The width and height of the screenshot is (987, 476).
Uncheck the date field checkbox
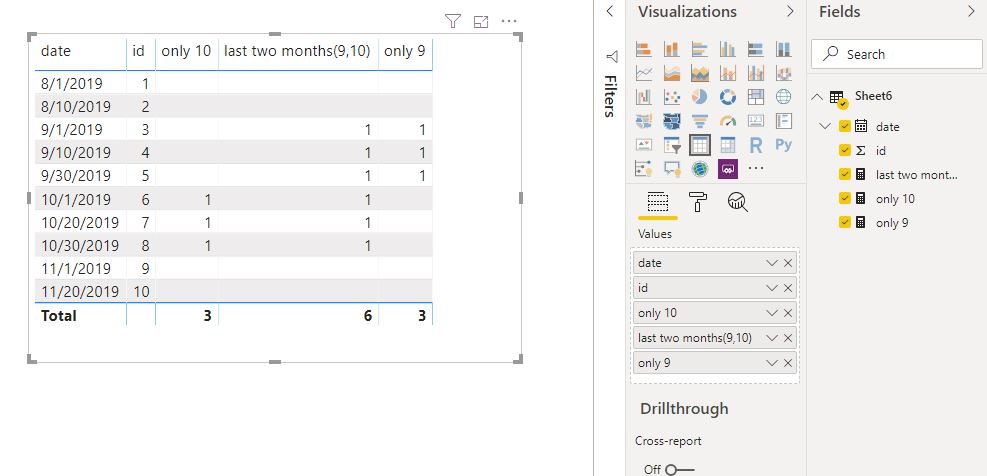(845, 126)
